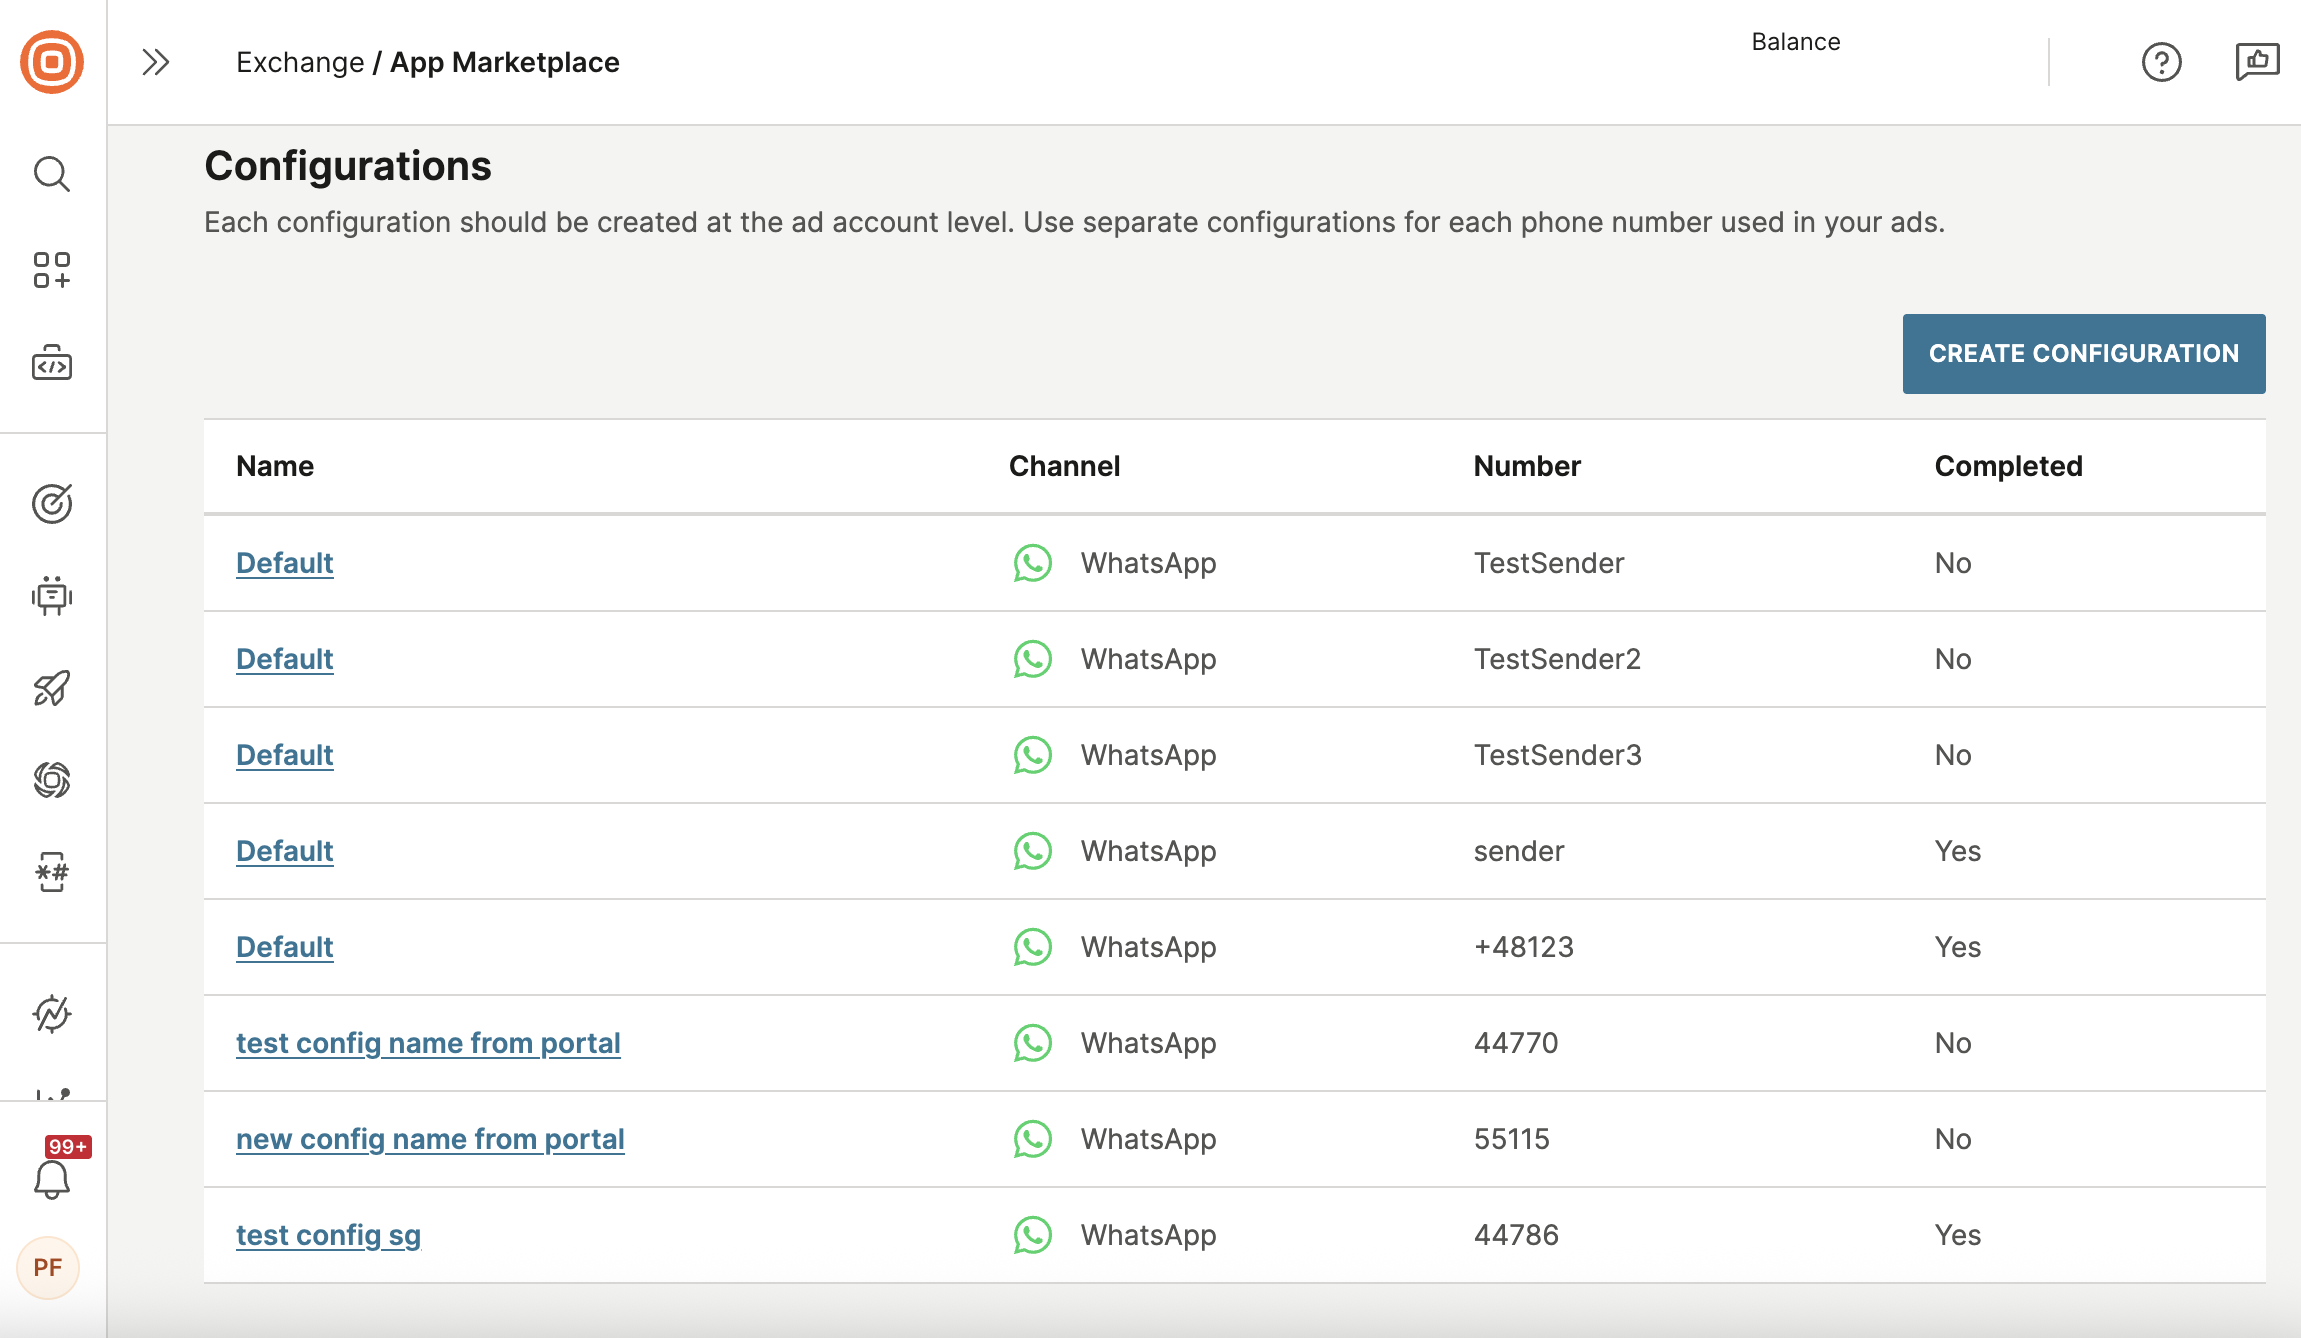Select App Marketplace in the breadcrumb
2301x1338 pixels.
(504, 62)
